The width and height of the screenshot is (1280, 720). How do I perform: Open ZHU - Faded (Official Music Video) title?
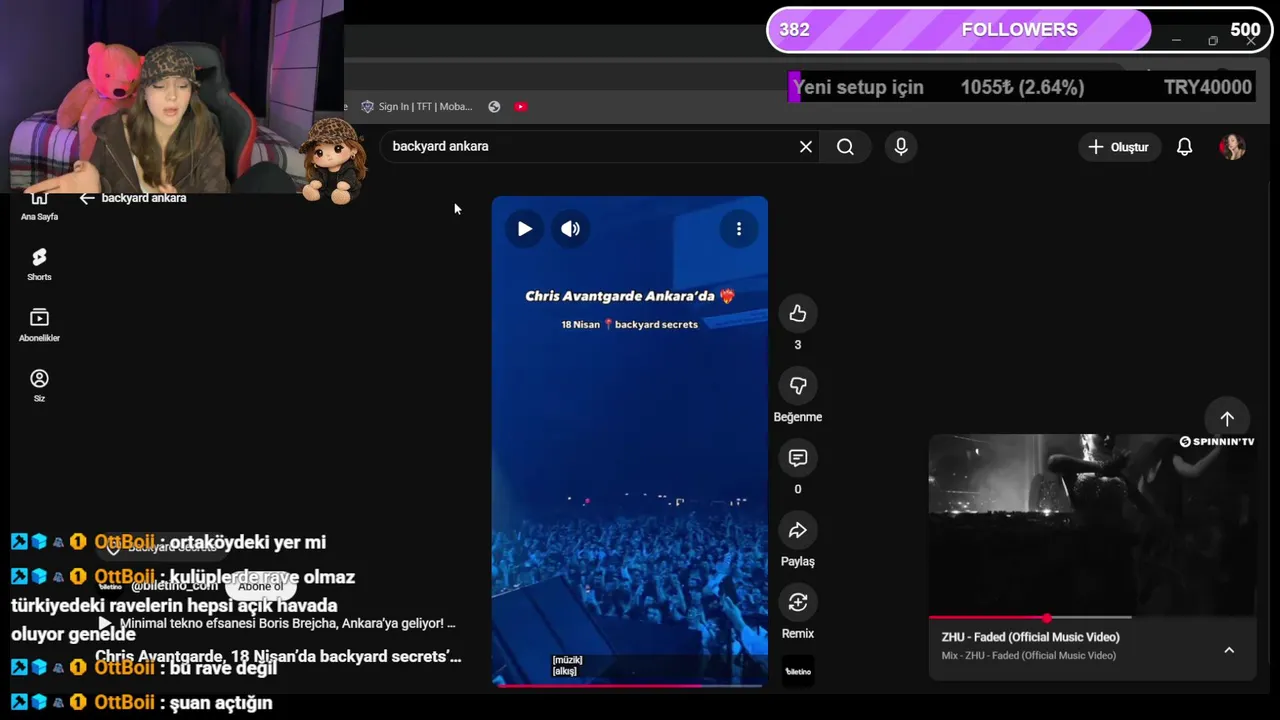[1030, 637]
